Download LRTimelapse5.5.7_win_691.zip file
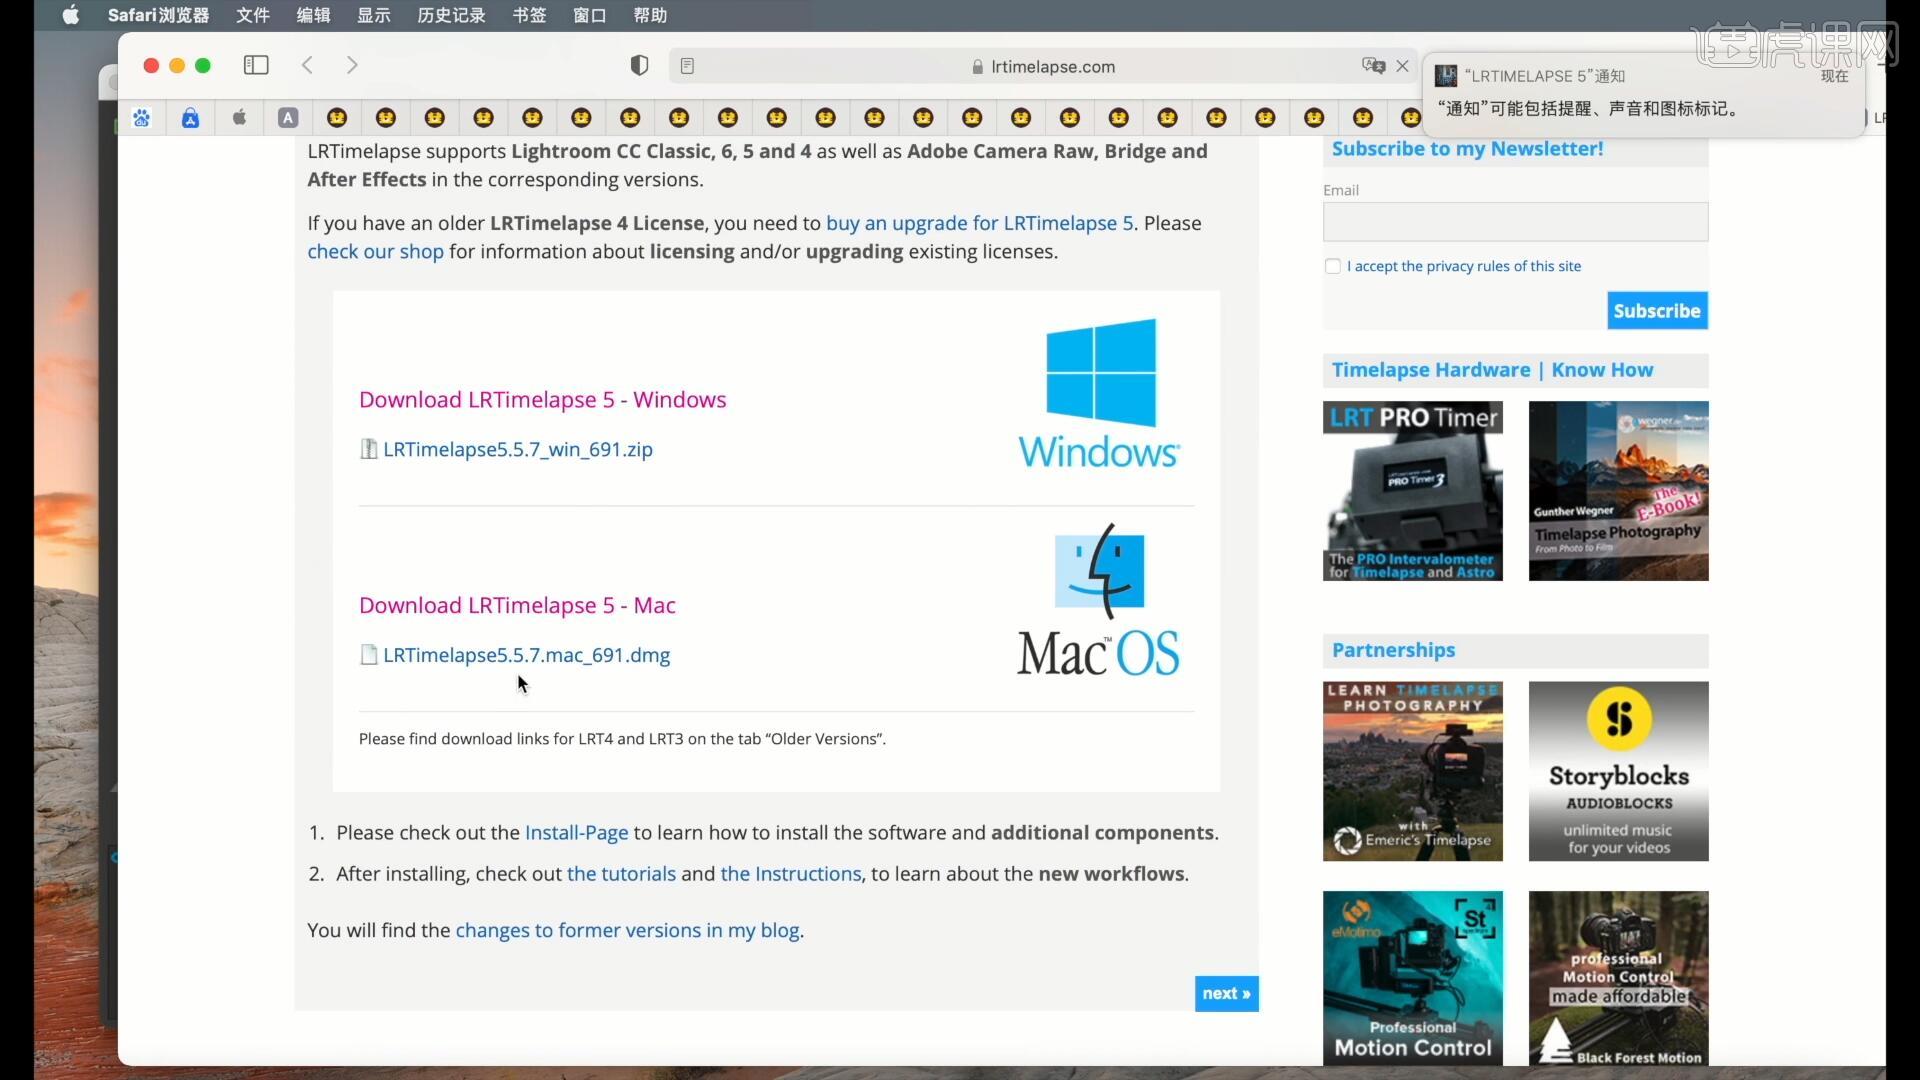Viewport: 1920px width, 1080px height. coord(517,449)
